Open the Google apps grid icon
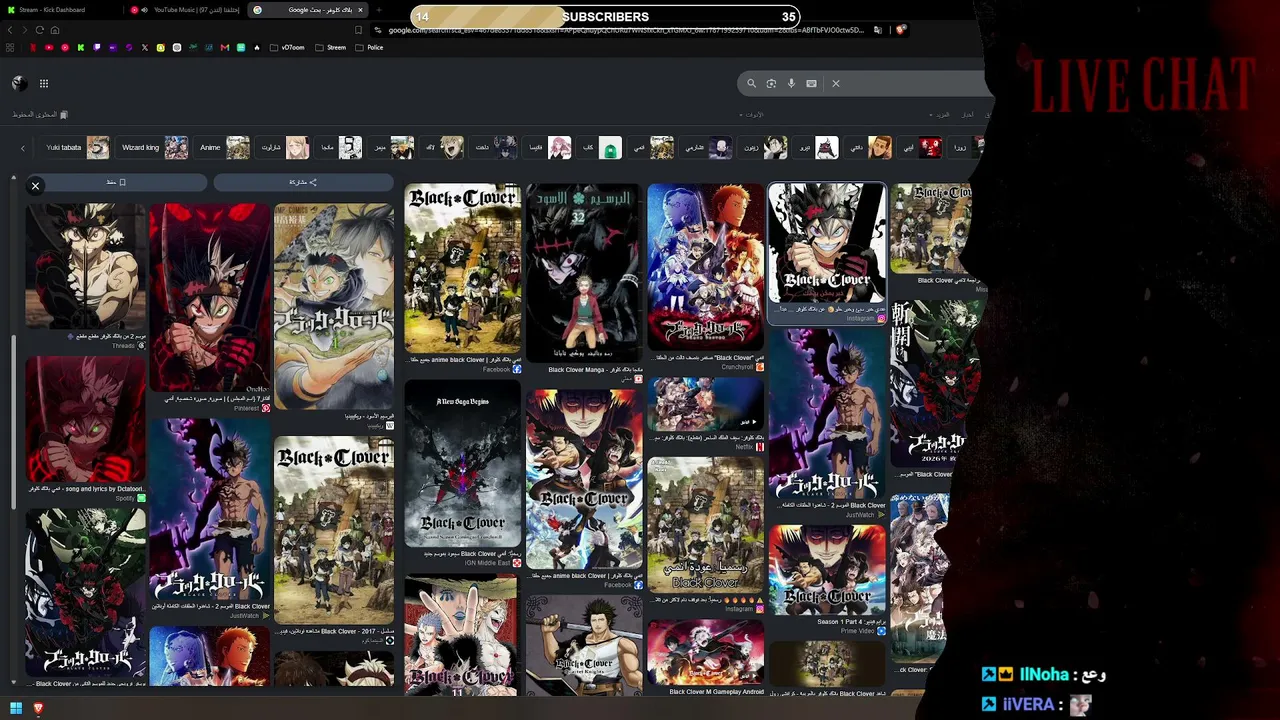The height and width of the screenshot is (720, 1280). click(x=44, y=84)
